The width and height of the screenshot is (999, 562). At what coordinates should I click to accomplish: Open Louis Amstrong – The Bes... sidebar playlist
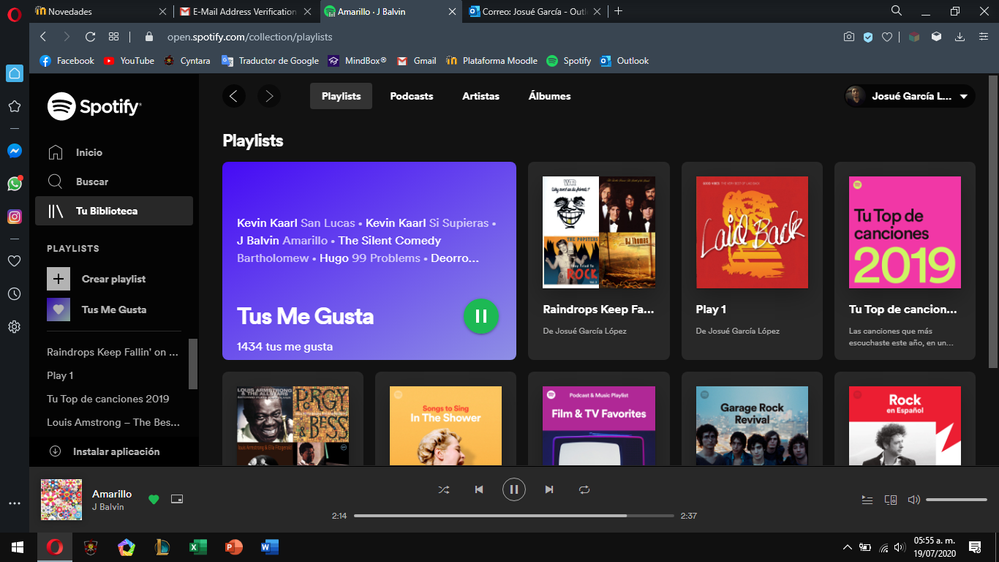coord(113,422)
